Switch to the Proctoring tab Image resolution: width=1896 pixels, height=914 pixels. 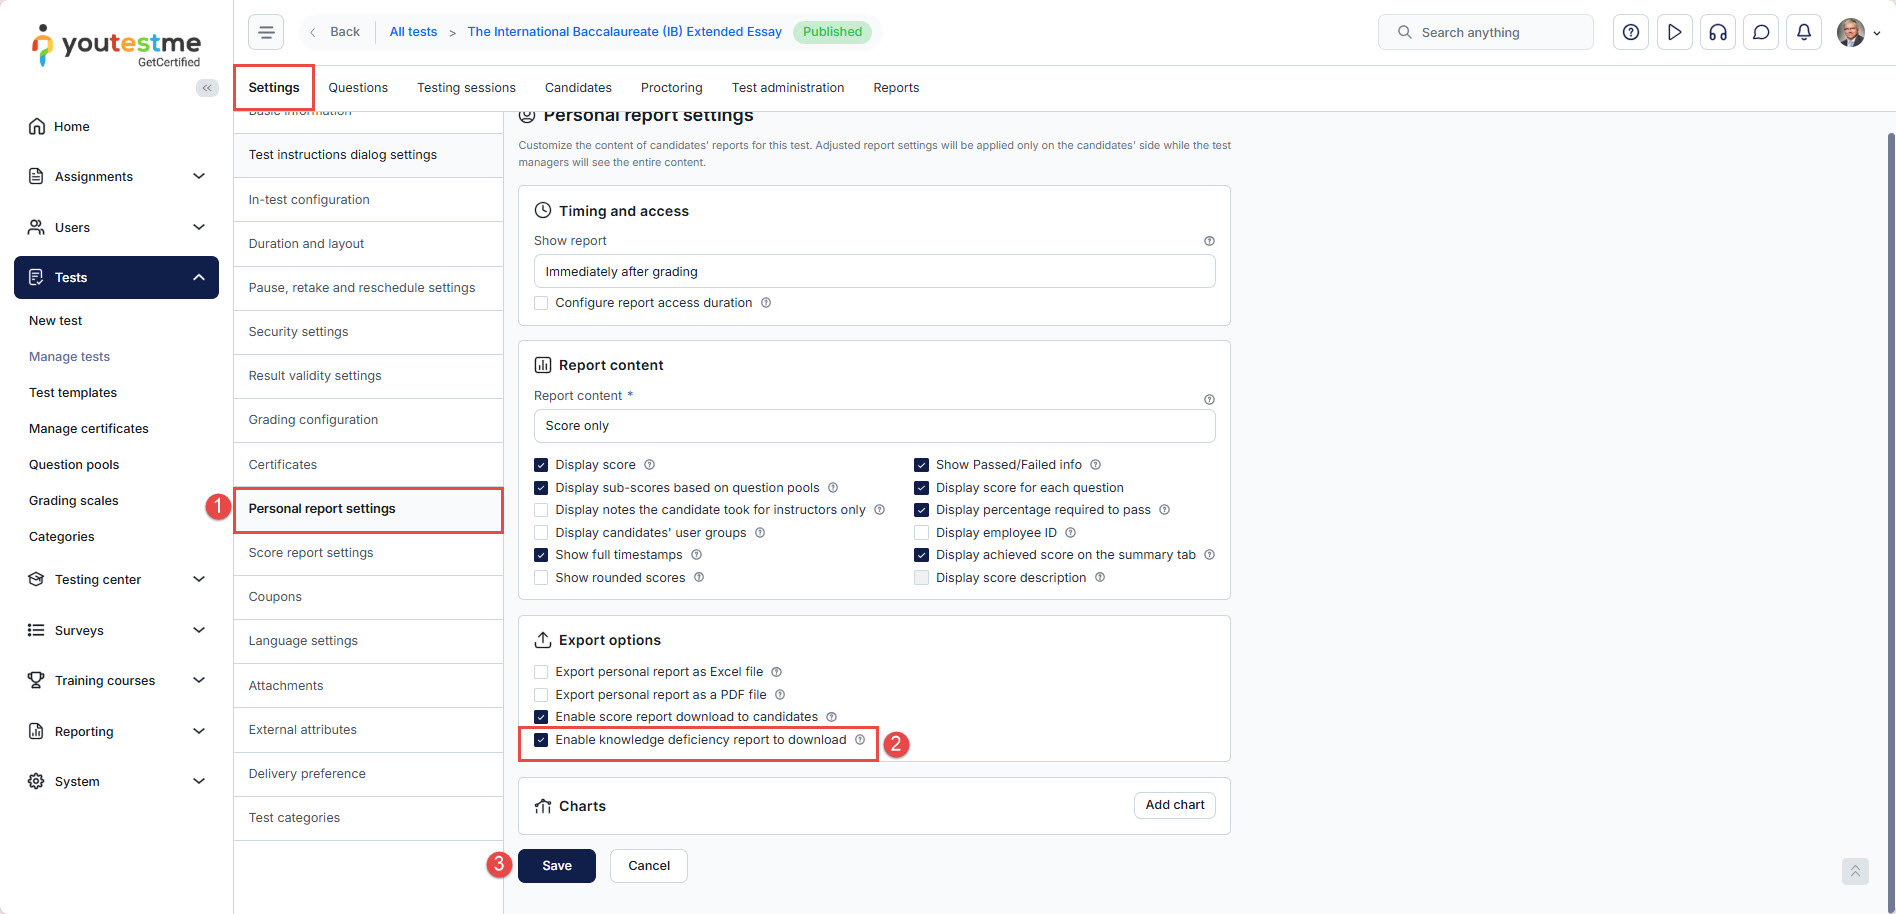tap(671, 88)
